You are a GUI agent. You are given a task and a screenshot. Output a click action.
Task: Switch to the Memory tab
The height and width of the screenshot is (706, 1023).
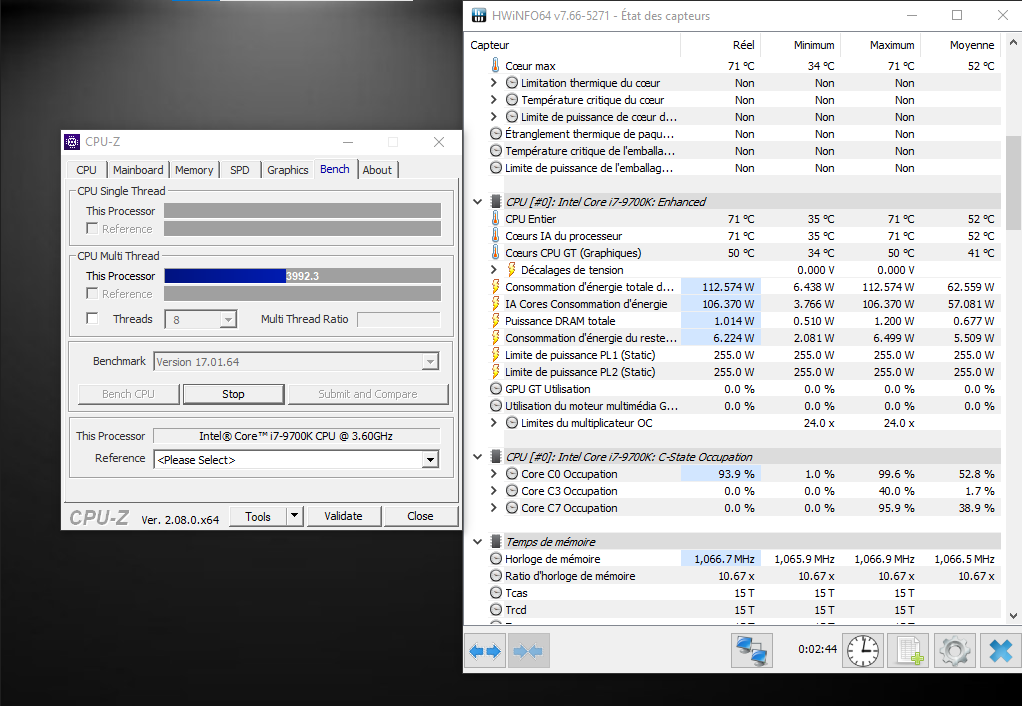(194, 170)
